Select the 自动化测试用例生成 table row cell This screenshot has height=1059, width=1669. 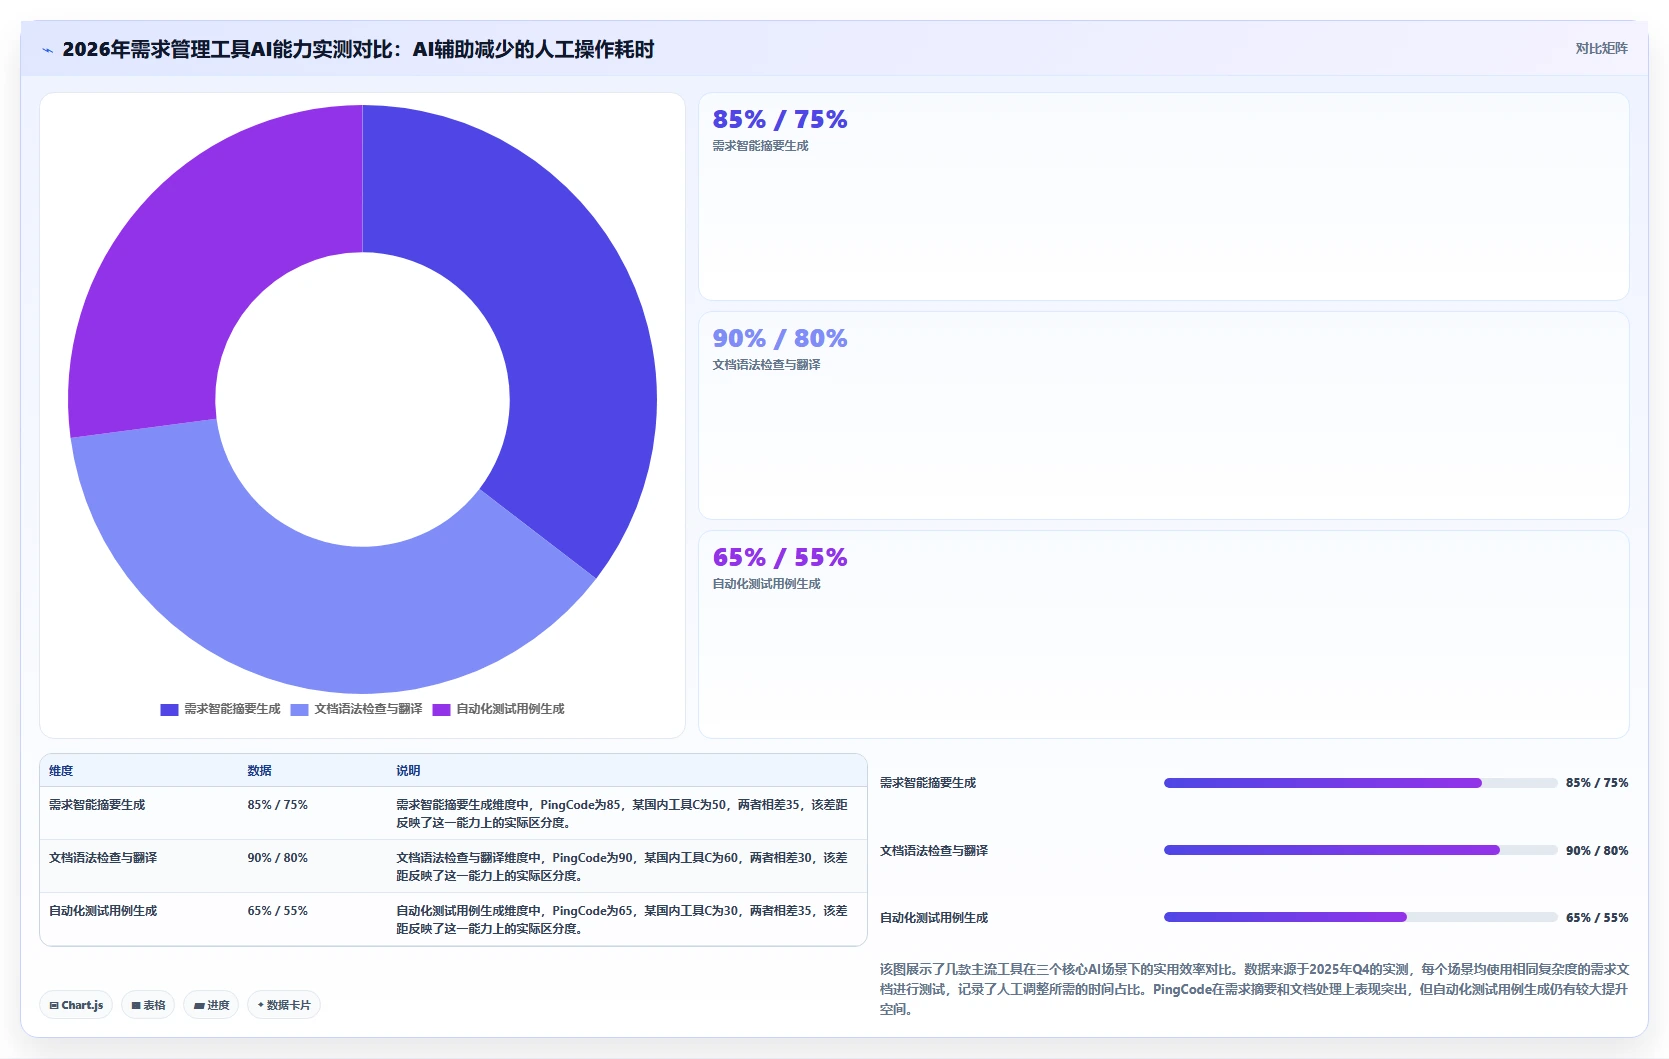pyautogui.click(x=103, y=911)
